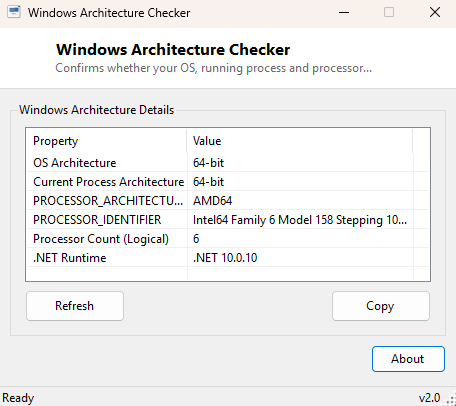Select the PROCESSOR_IDENTIFIER row

point(228,220)
